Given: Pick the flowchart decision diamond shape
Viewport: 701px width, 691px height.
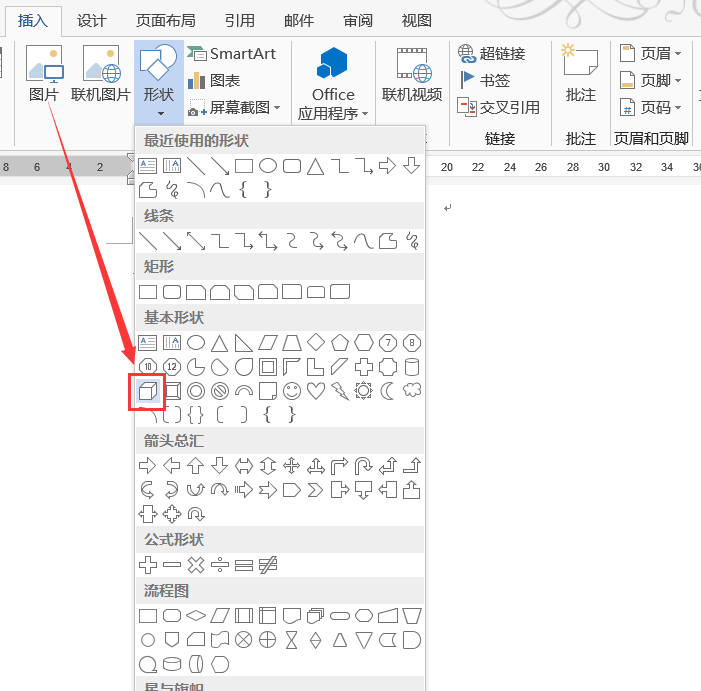Looking at the screenshot, I should (195, 615).
